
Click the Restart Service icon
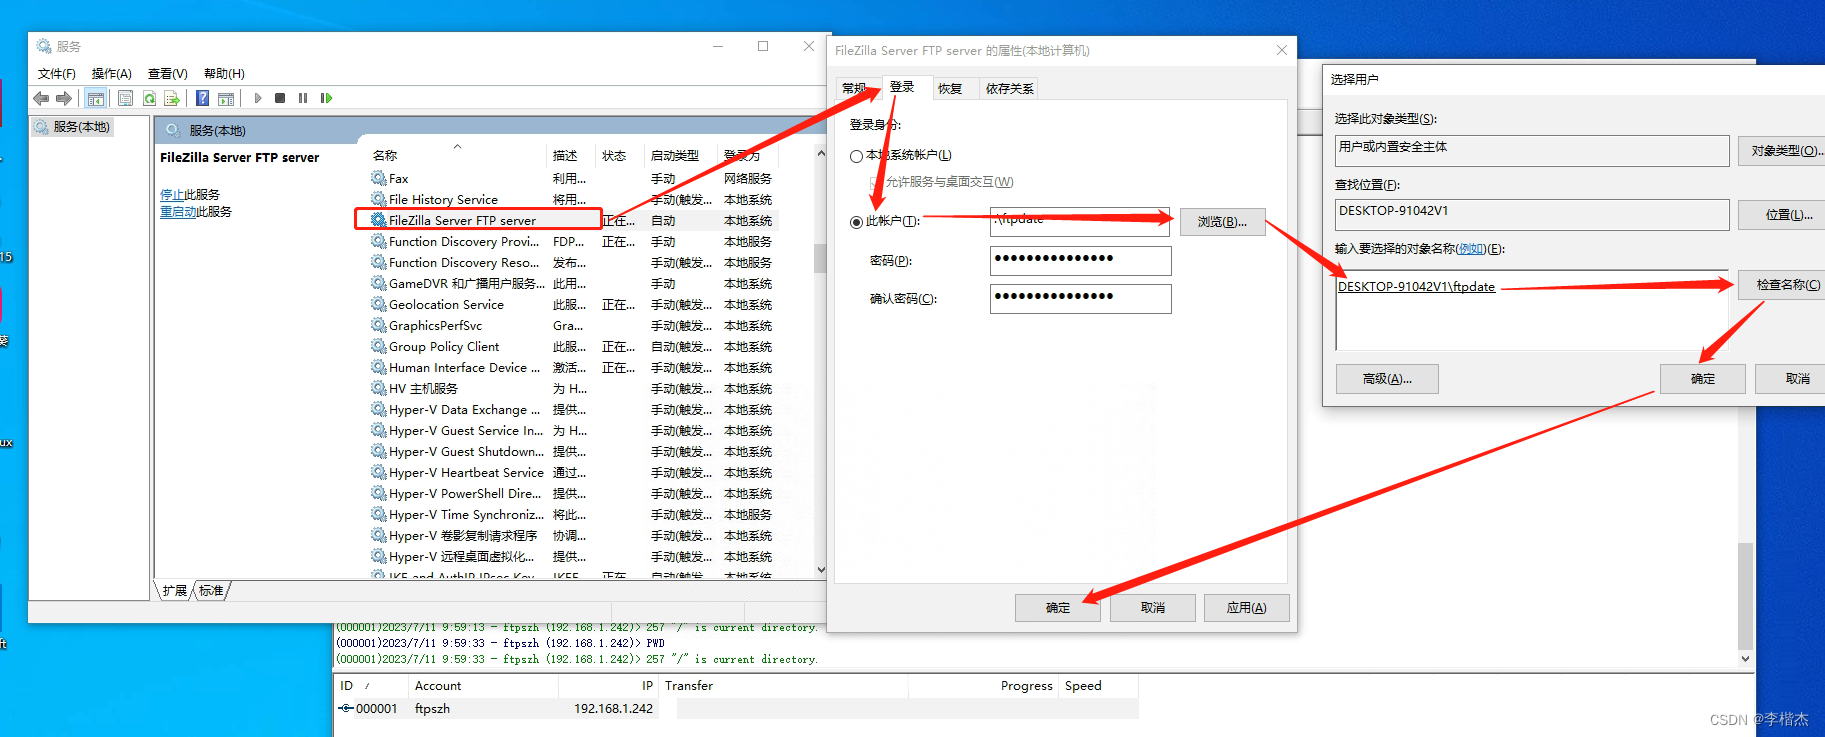click(x=326, y=98)
